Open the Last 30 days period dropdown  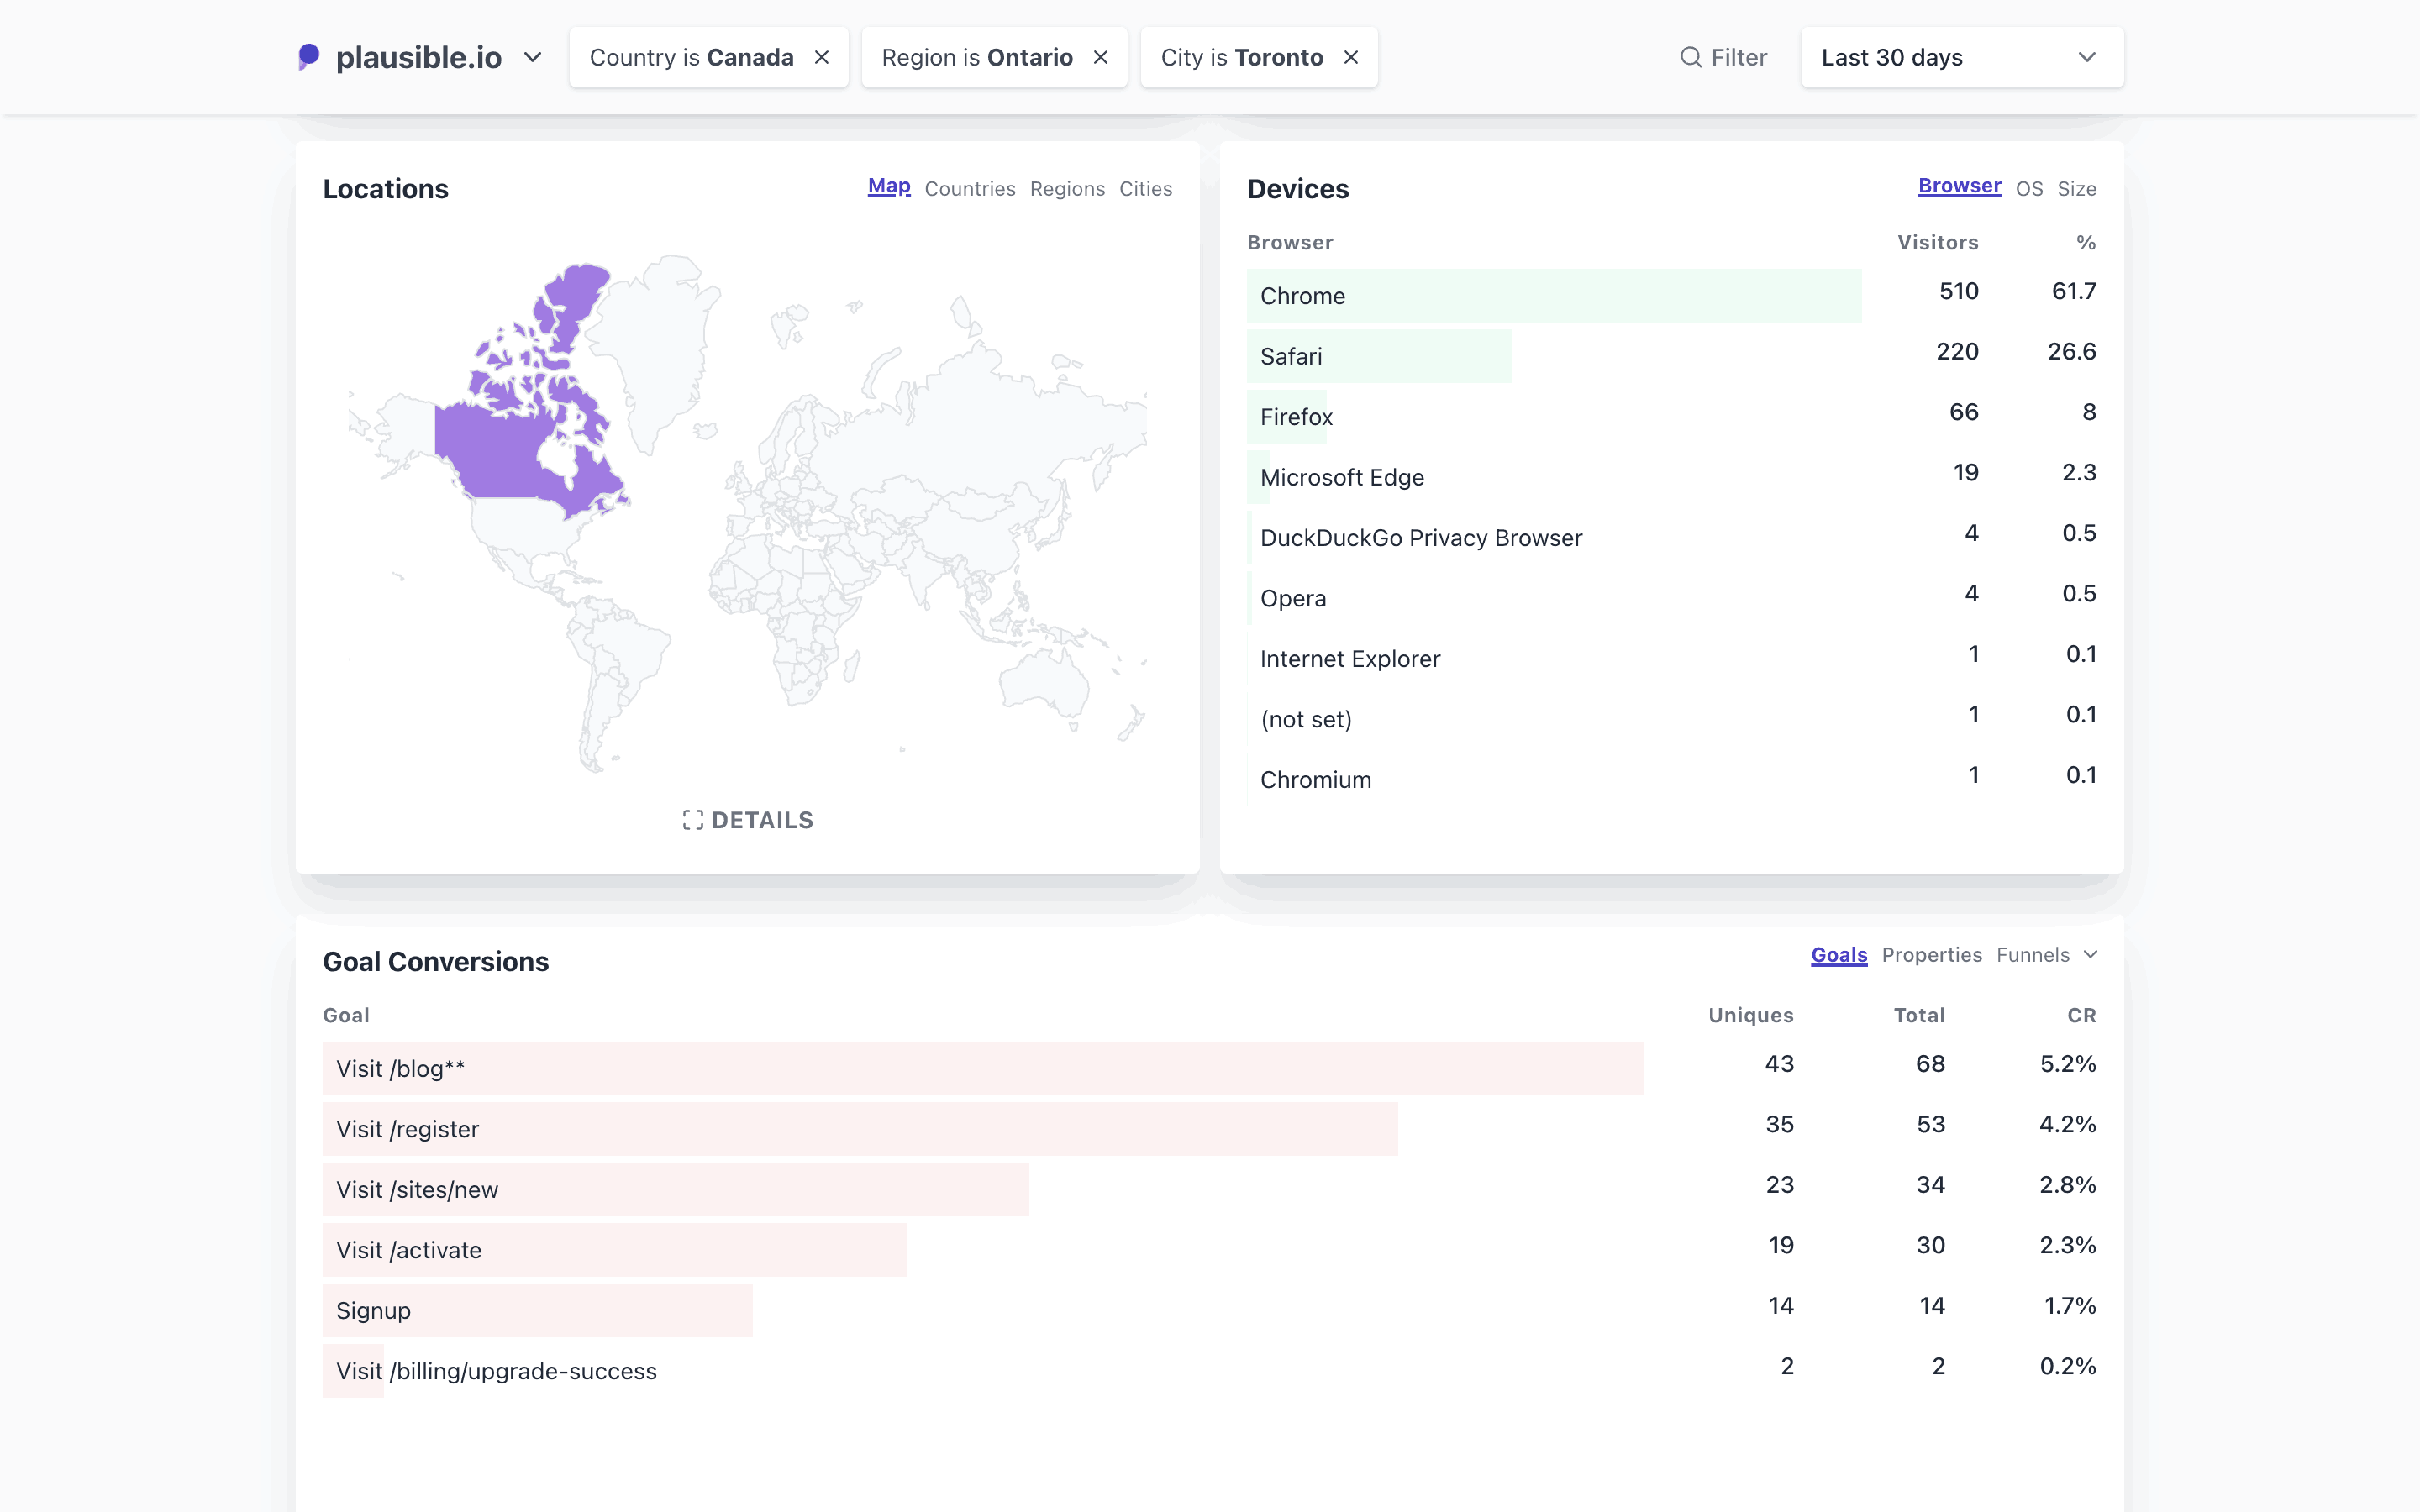point(1961,58)
